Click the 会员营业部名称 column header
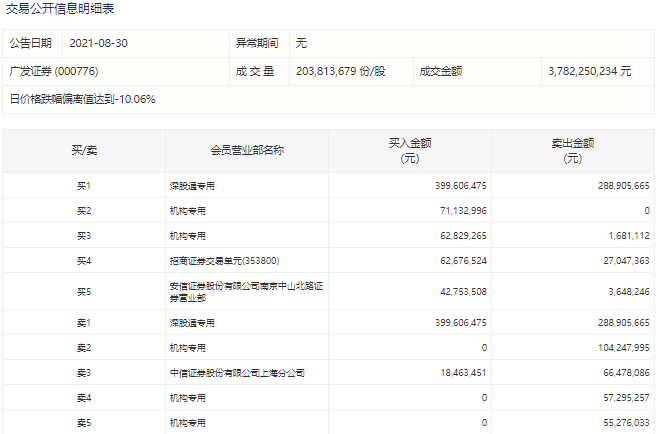This screenshot has height=434, width=658. click(247, 150)
